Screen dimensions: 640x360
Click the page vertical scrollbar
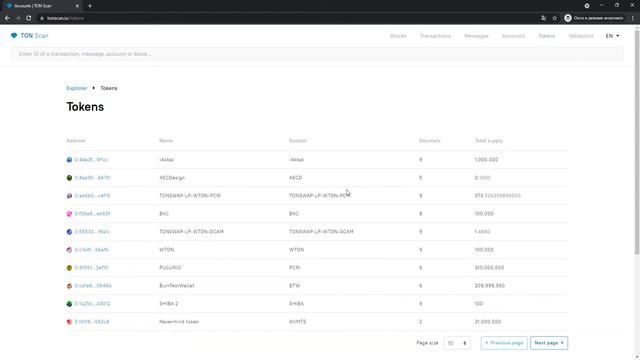(637, 143)
